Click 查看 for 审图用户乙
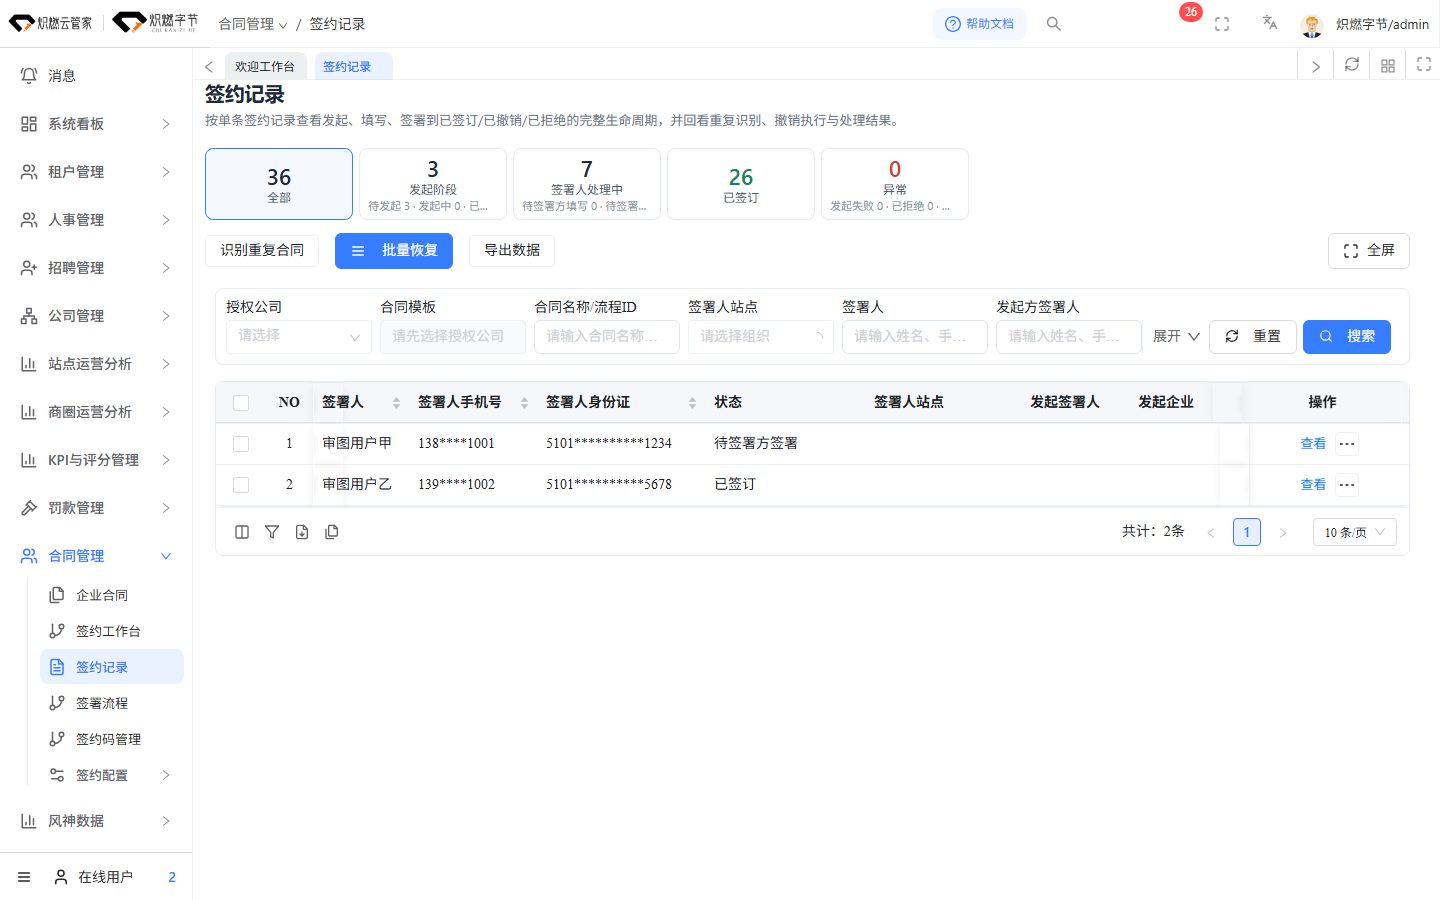1440x900 pixels. (x=1313, y=485)
